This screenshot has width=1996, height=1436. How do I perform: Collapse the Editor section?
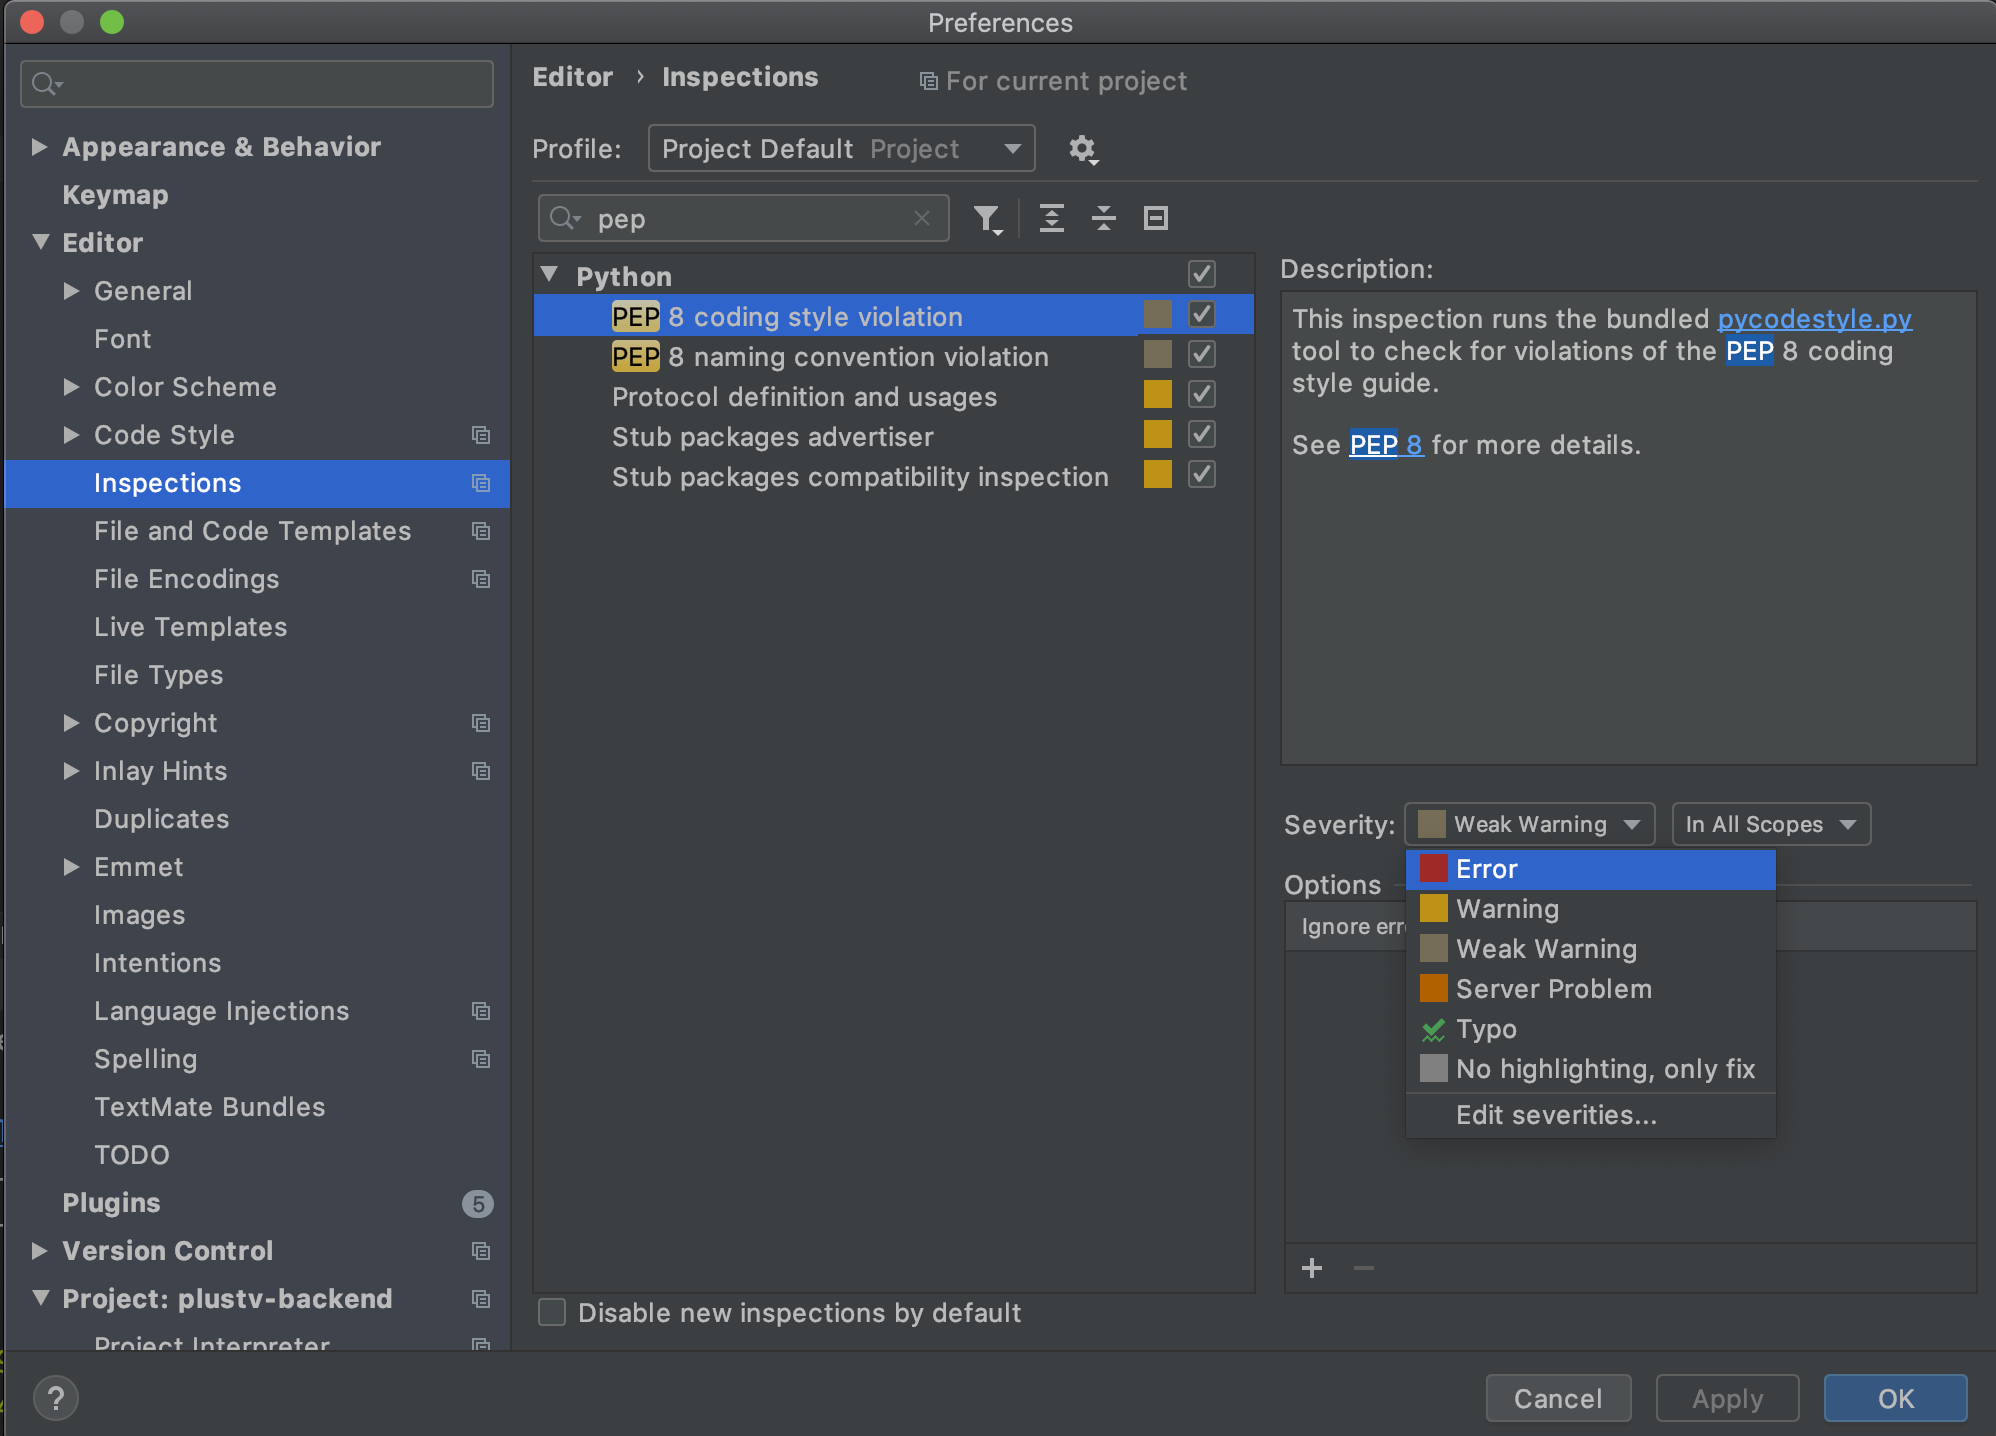[40, 242]
